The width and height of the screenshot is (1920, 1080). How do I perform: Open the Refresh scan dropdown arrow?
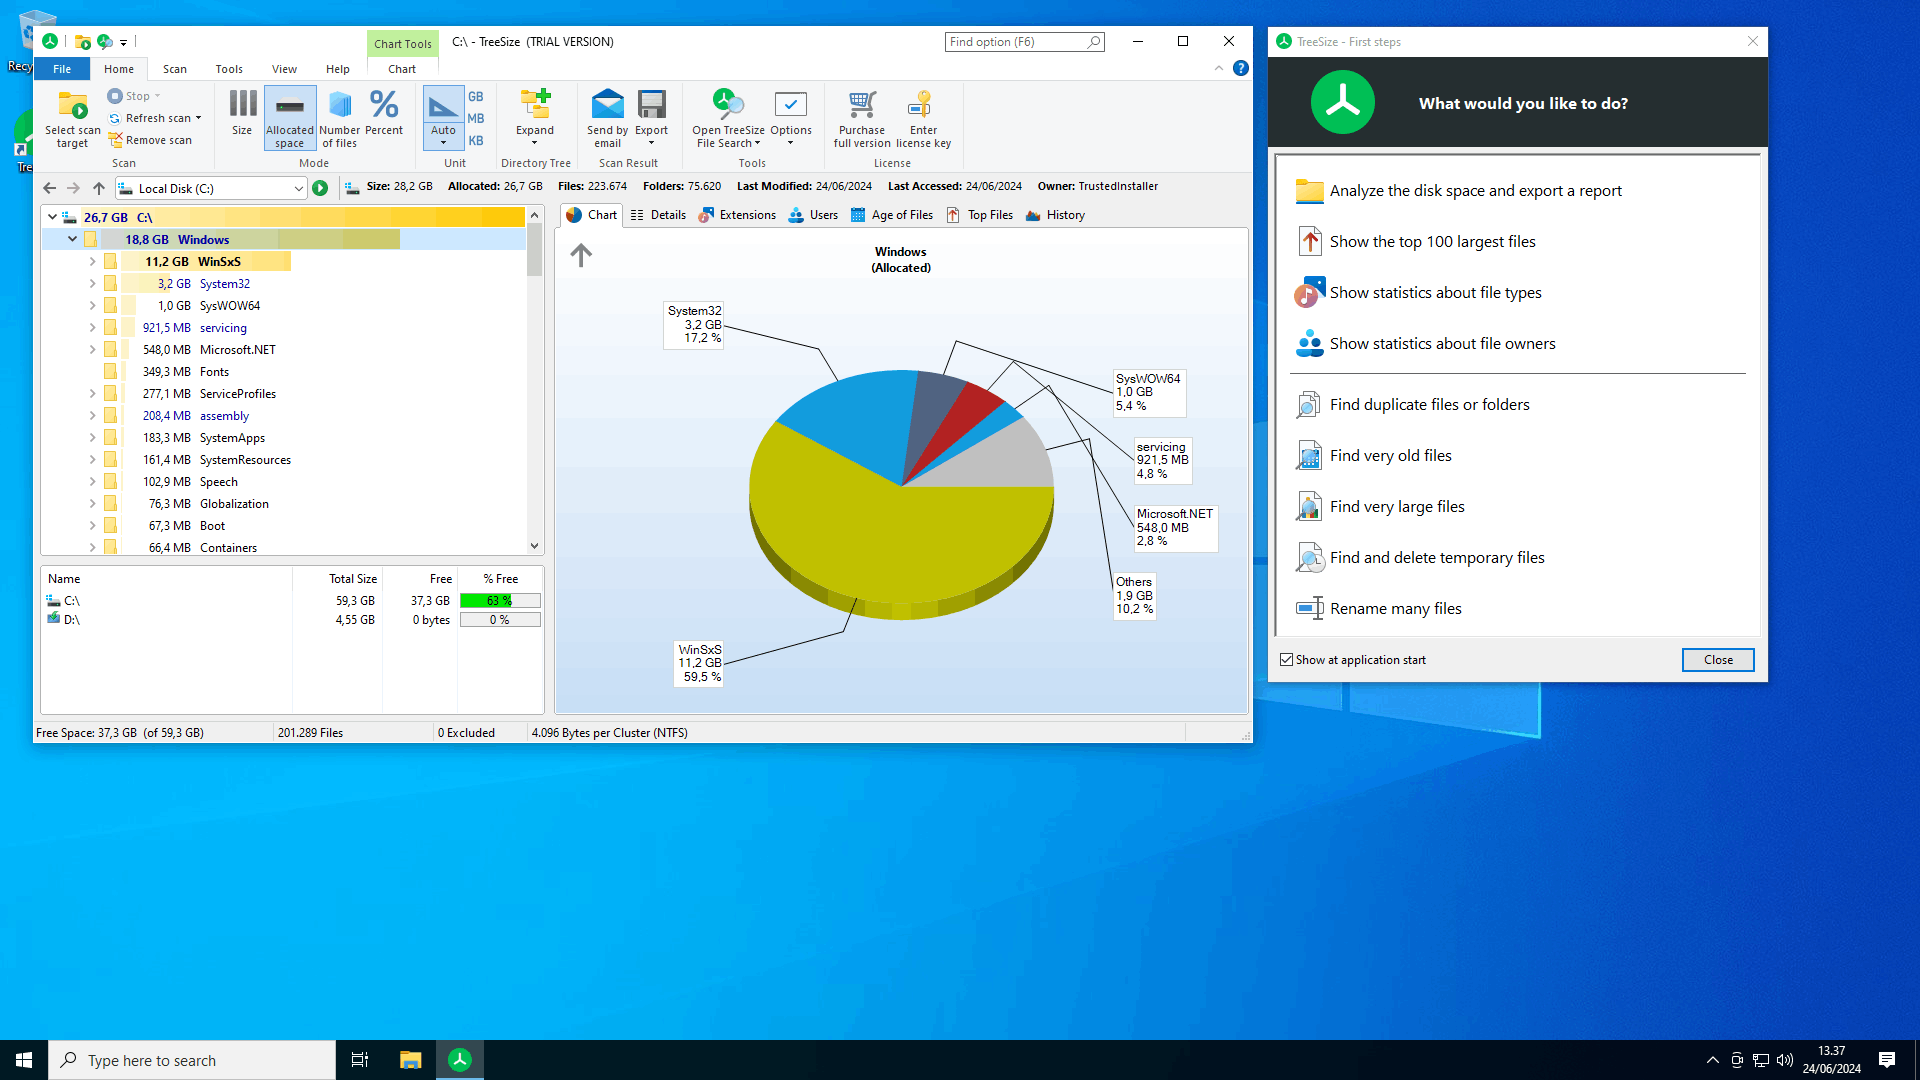[x=199, y=119]
